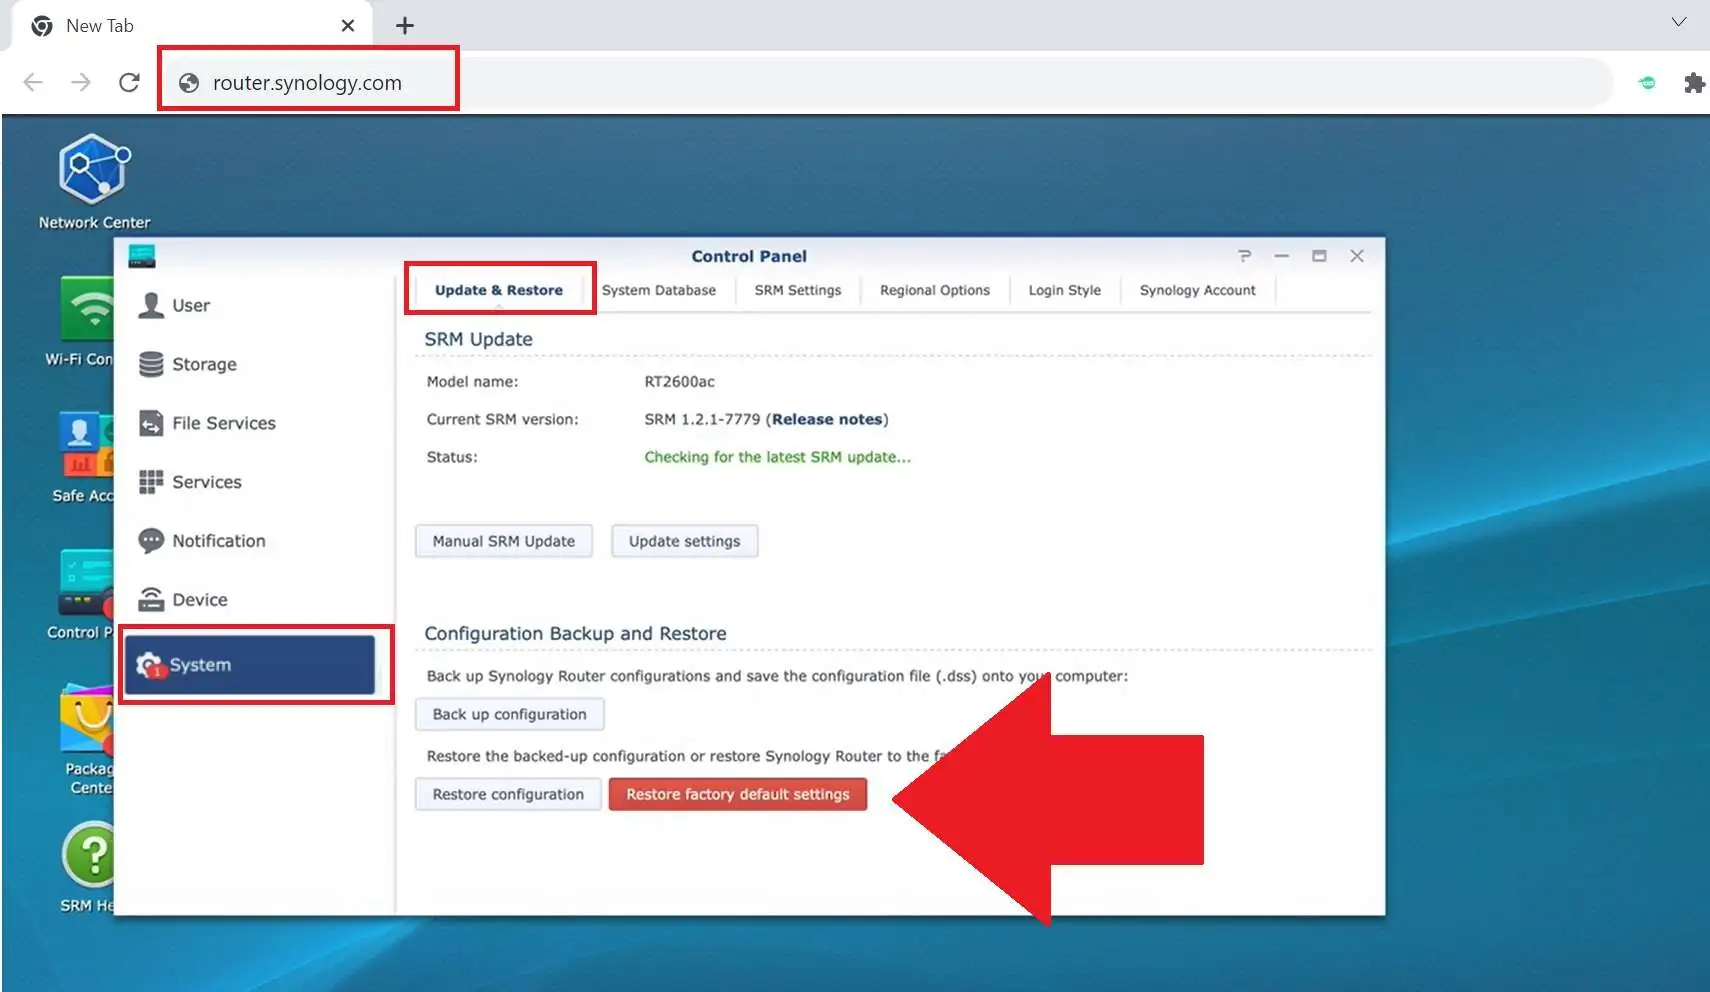Viewport: 1710px width, 992px height.
Task: Open the Package Center desktop icon
Action: [88, 740]
